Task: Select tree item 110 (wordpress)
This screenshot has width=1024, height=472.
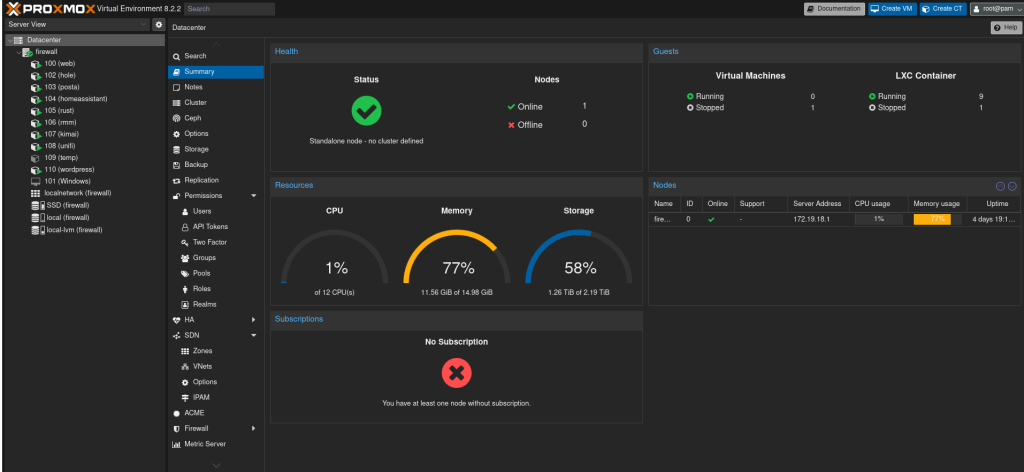Action: click(x=84, y=170)
